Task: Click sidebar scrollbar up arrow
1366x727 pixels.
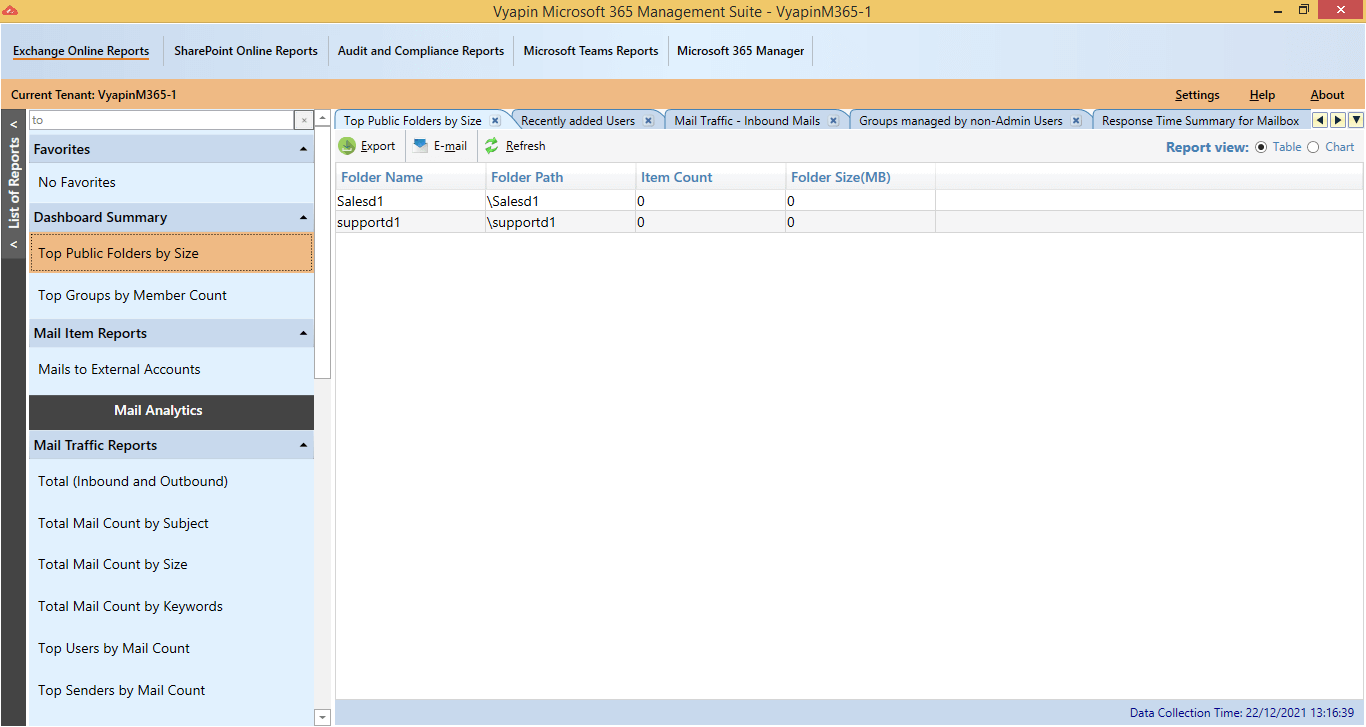Action: click(322, 119)
